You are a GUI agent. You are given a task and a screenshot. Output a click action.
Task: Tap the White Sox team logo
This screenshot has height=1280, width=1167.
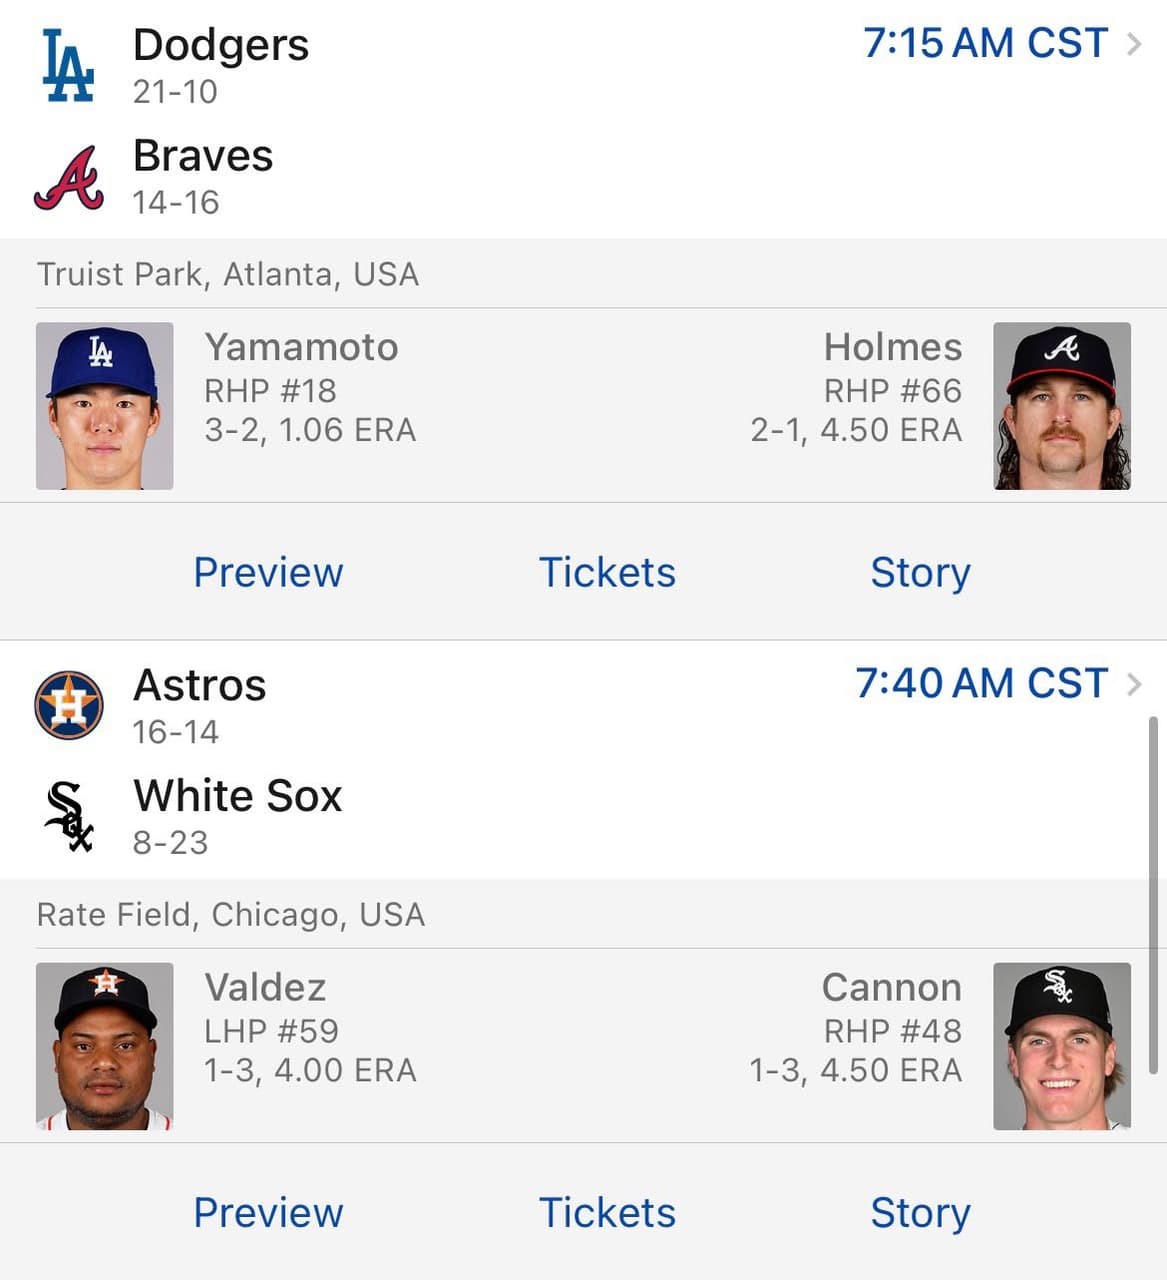click(x=68, y=817)
